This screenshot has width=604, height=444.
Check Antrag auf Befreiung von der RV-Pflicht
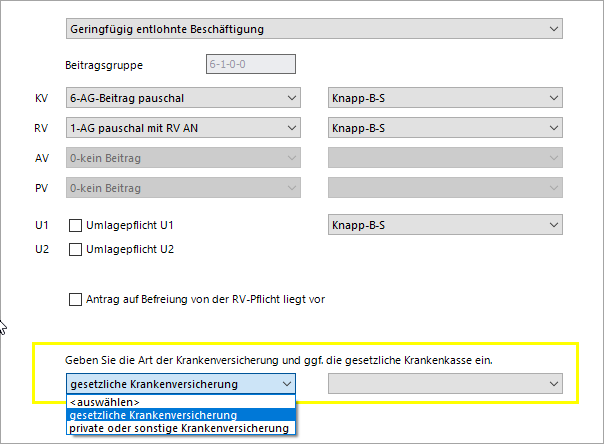75,299
